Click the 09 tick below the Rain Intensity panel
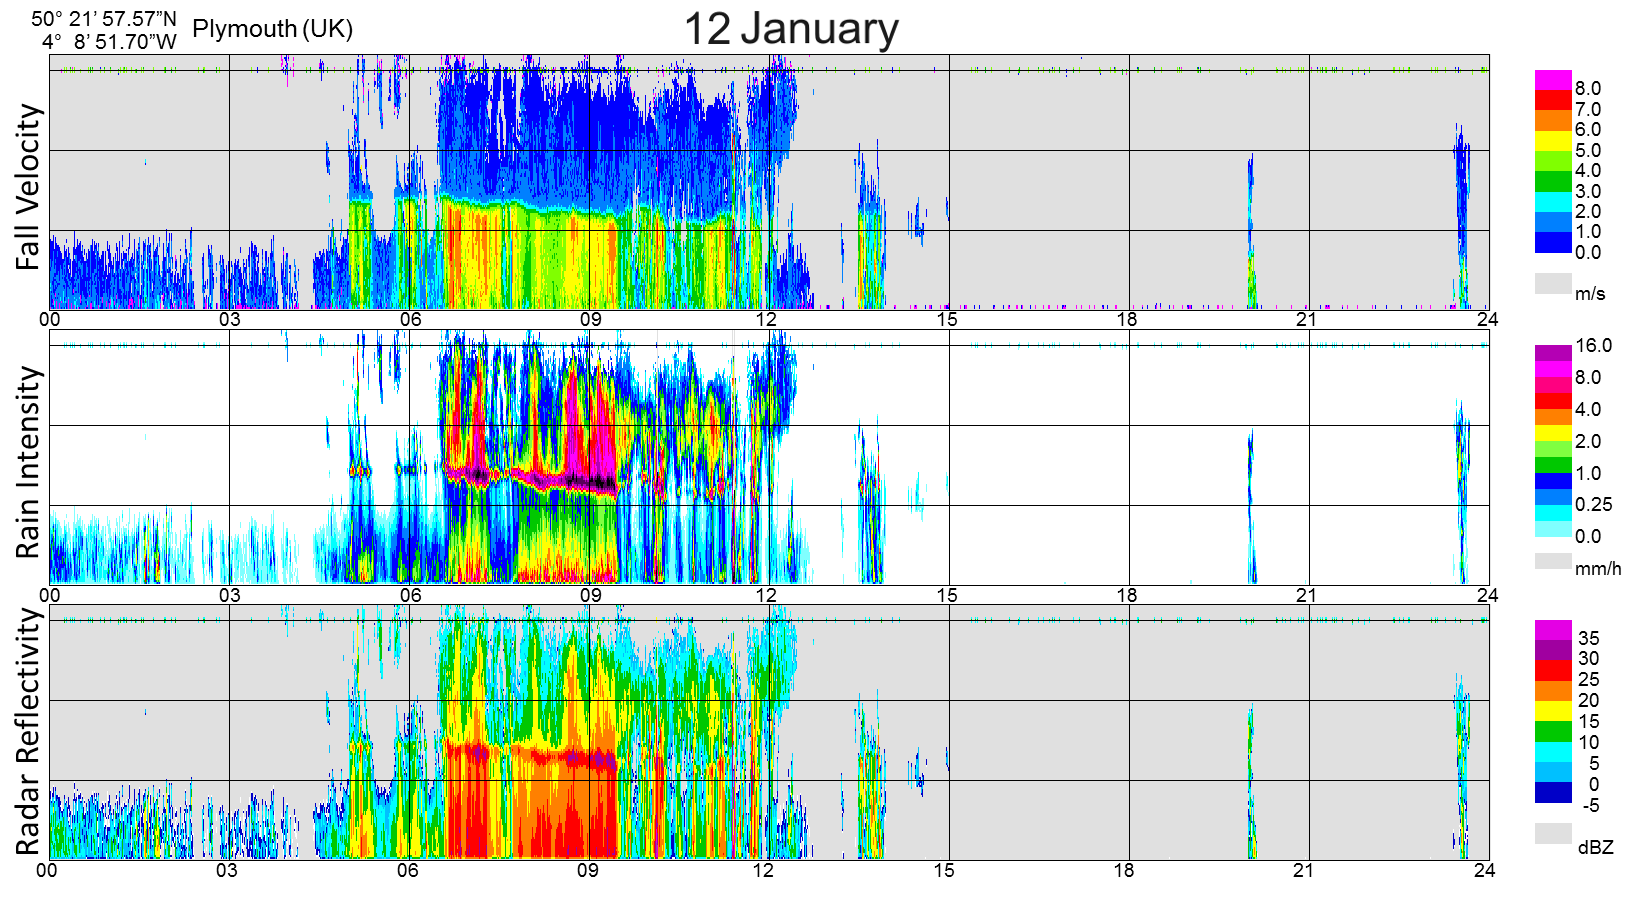The height and width of the screenshot is (900, 1640). 590,595
